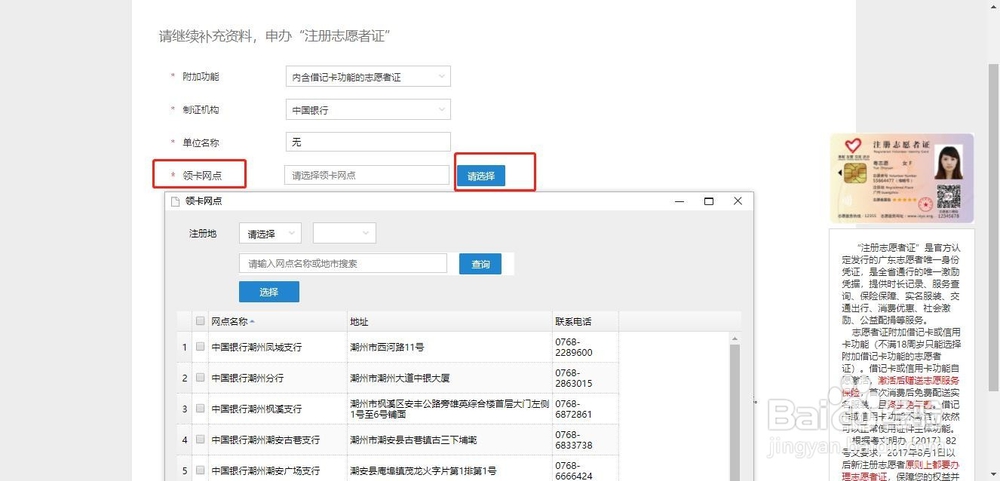1000x481 pixels.
Task: Click the phone number 0768-6833738
Action: click(x=574, y=440)
